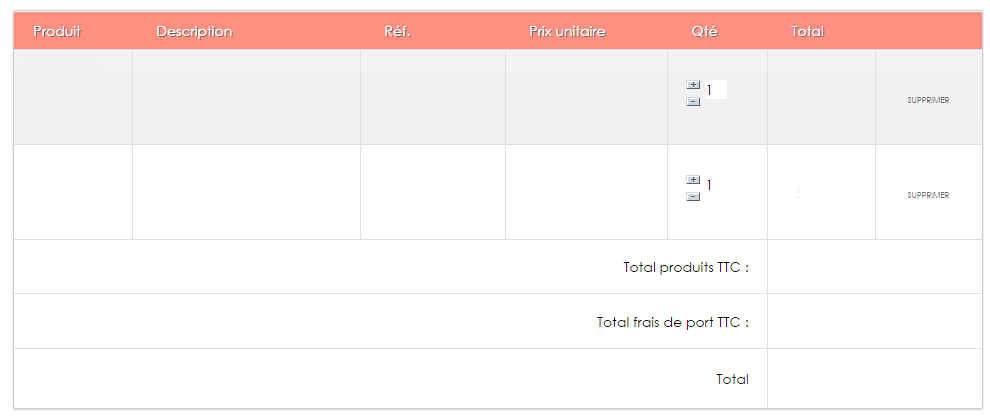
Task: Remove first product with SUPPRIMER
Action: click(x=928, y=100)
